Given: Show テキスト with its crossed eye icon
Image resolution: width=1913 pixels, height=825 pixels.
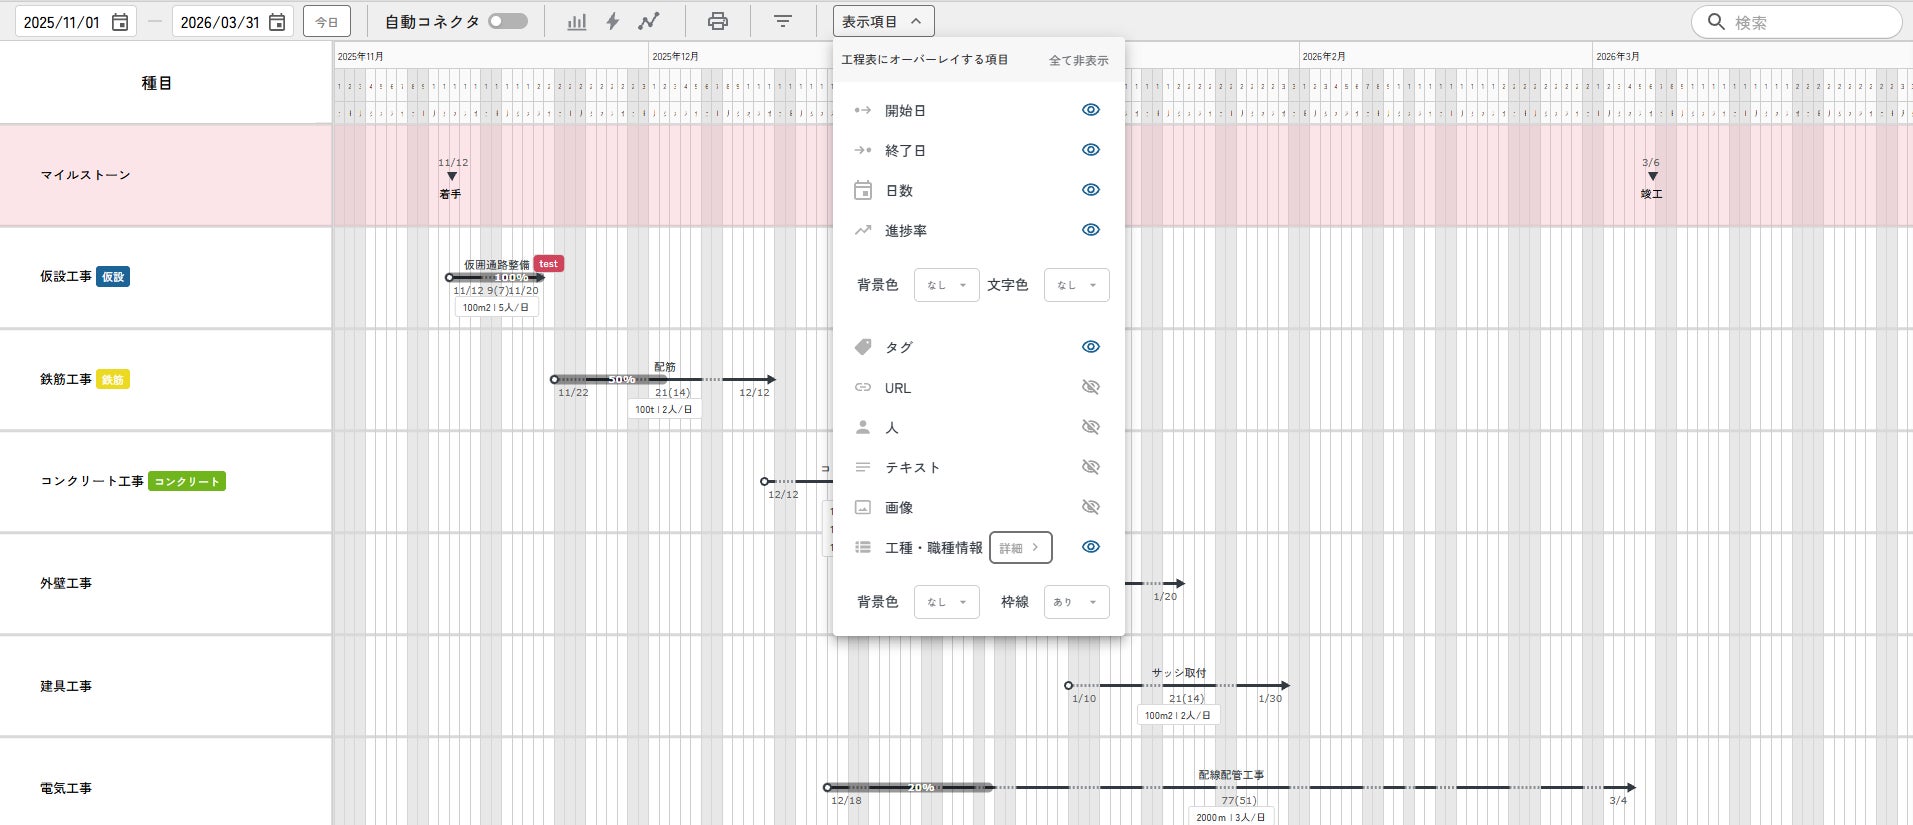Looking at the screenshot, I should click(x=1091, y=467).
